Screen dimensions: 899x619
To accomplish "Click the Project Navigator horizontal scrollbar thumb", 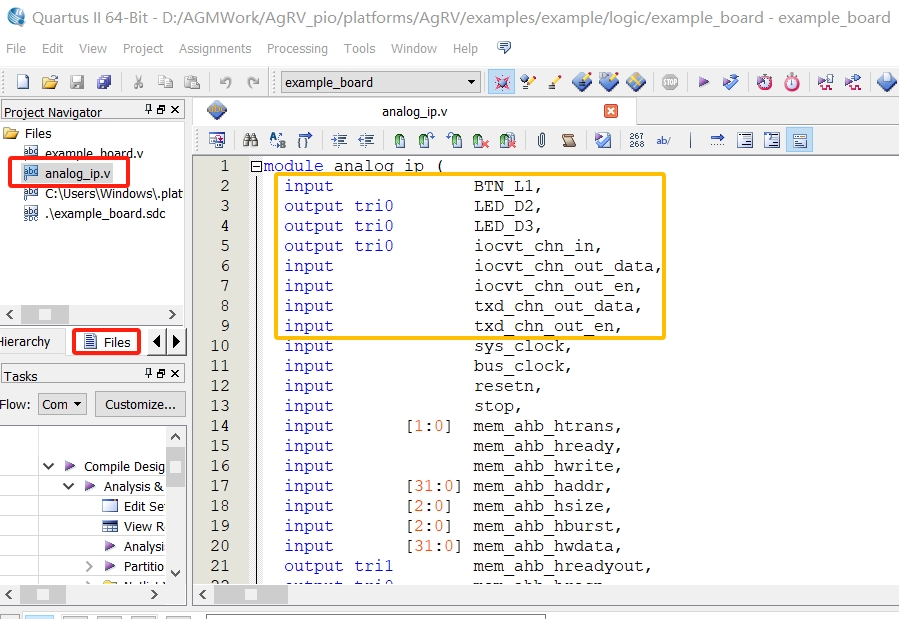I will (45, 314).
